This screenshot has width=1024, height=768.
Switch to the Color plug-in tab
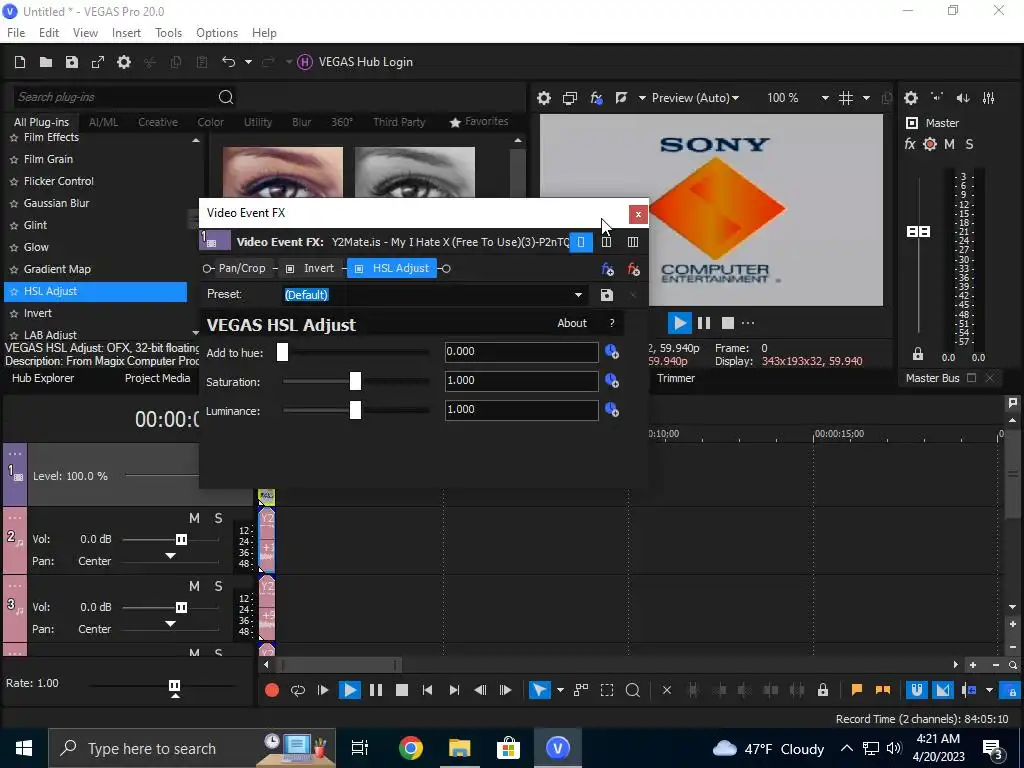(x=210, y=122)
